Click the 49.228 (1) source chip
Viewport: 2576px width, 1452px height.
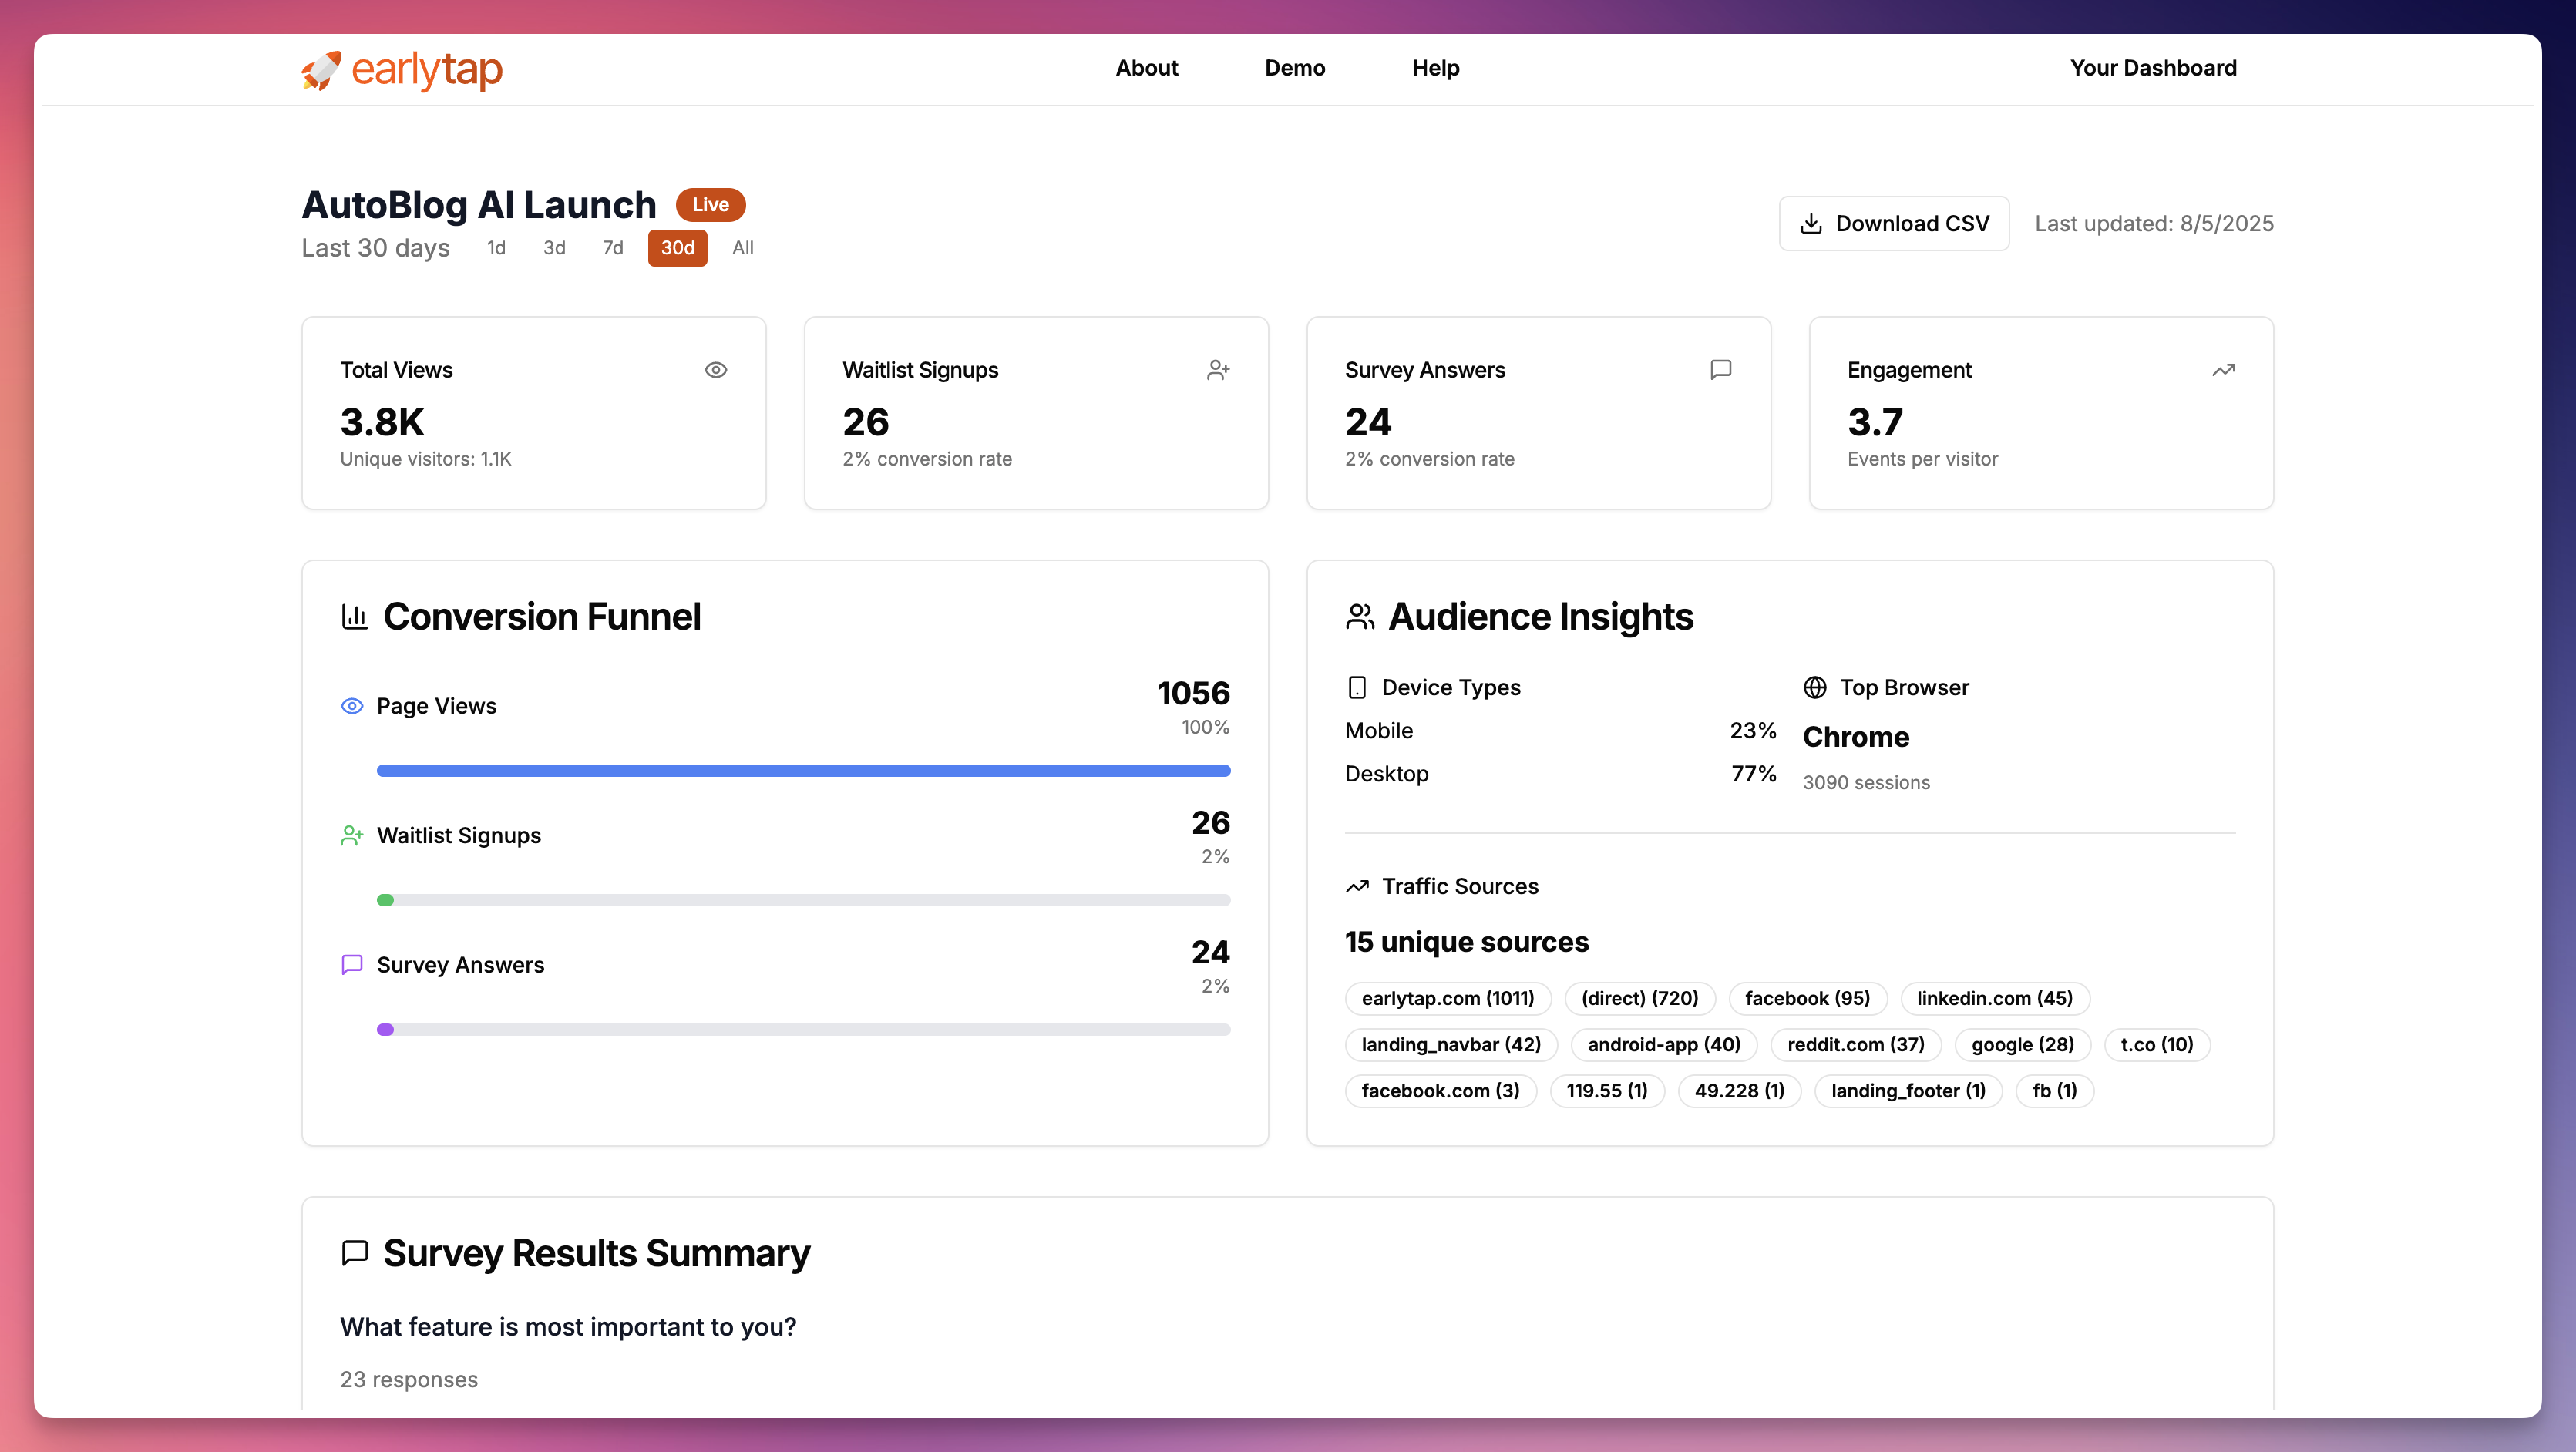click(x=1740, y=1091)
